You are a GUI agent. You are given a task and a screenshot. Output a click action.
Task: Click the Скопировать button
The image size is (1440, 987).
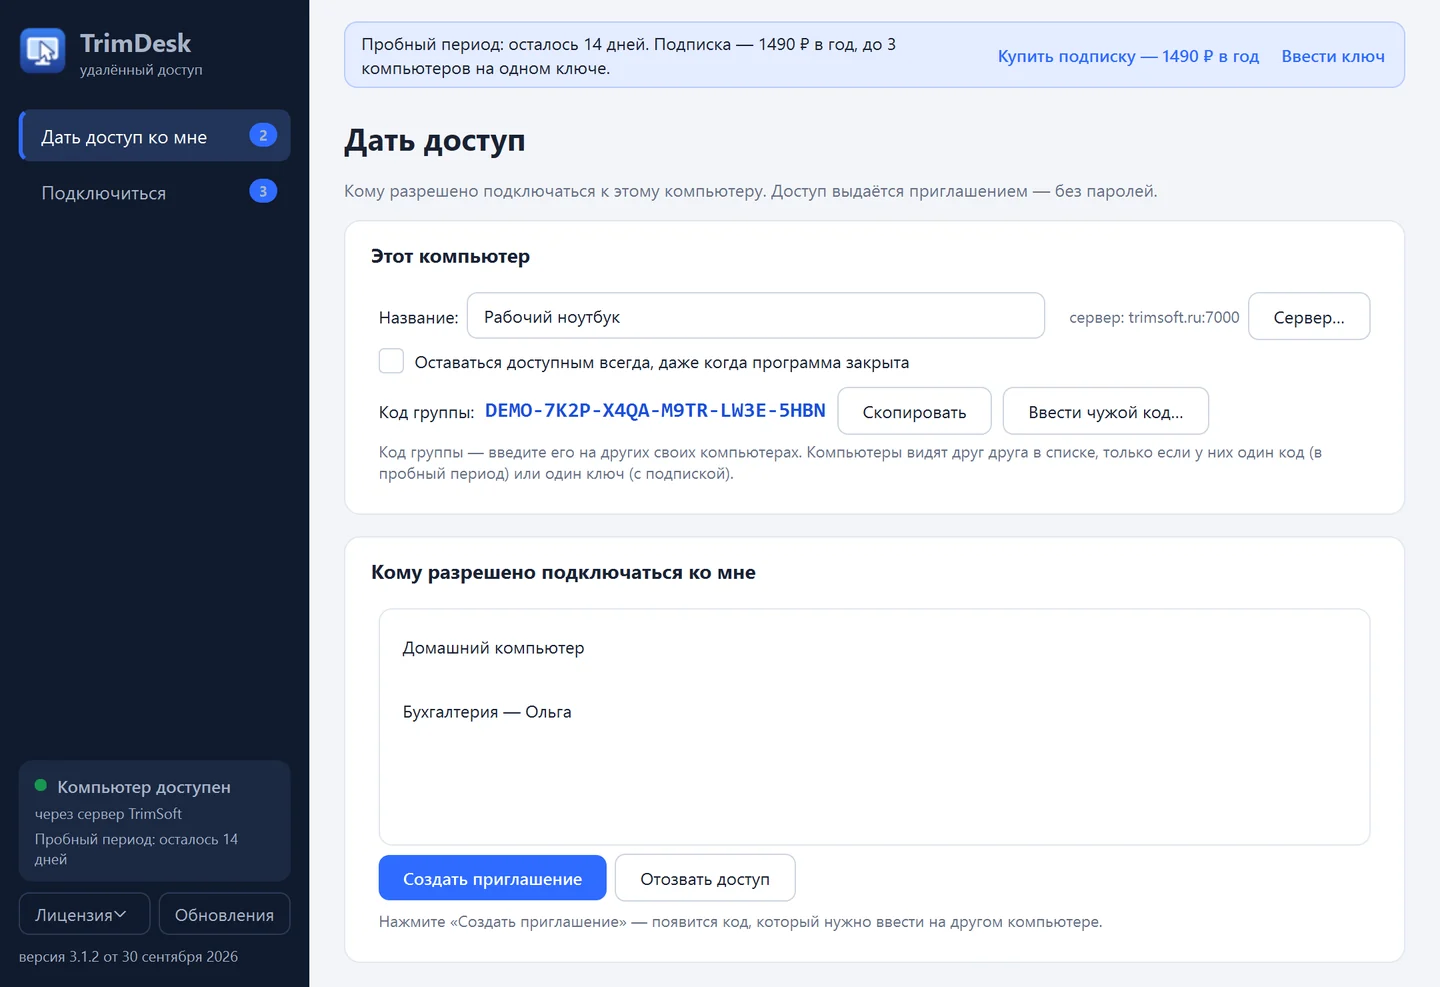914,412
